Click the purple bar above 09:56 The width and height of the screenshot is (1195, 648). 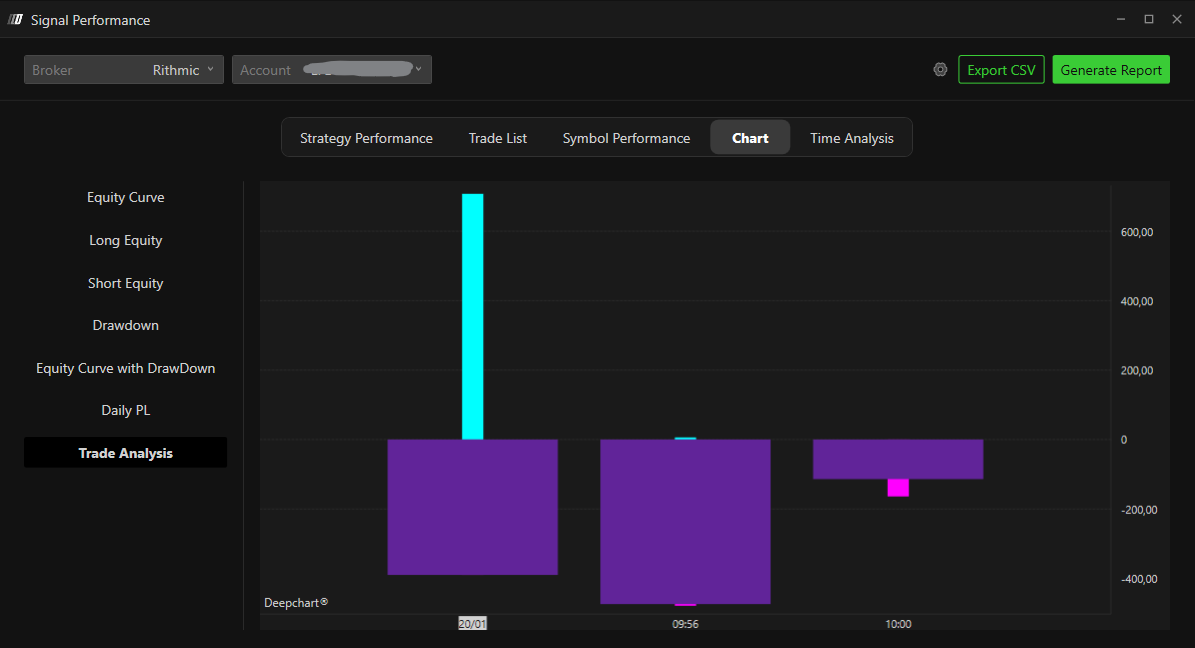click(685, 521)
